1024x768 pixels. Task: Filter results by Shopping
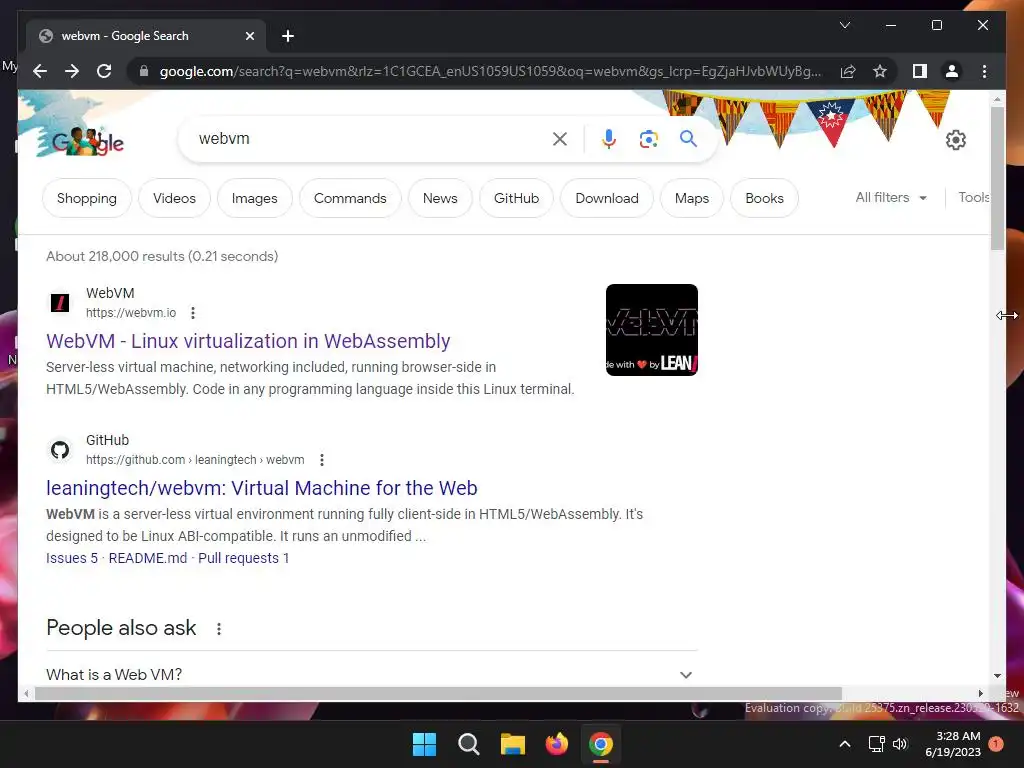(87, 198)
